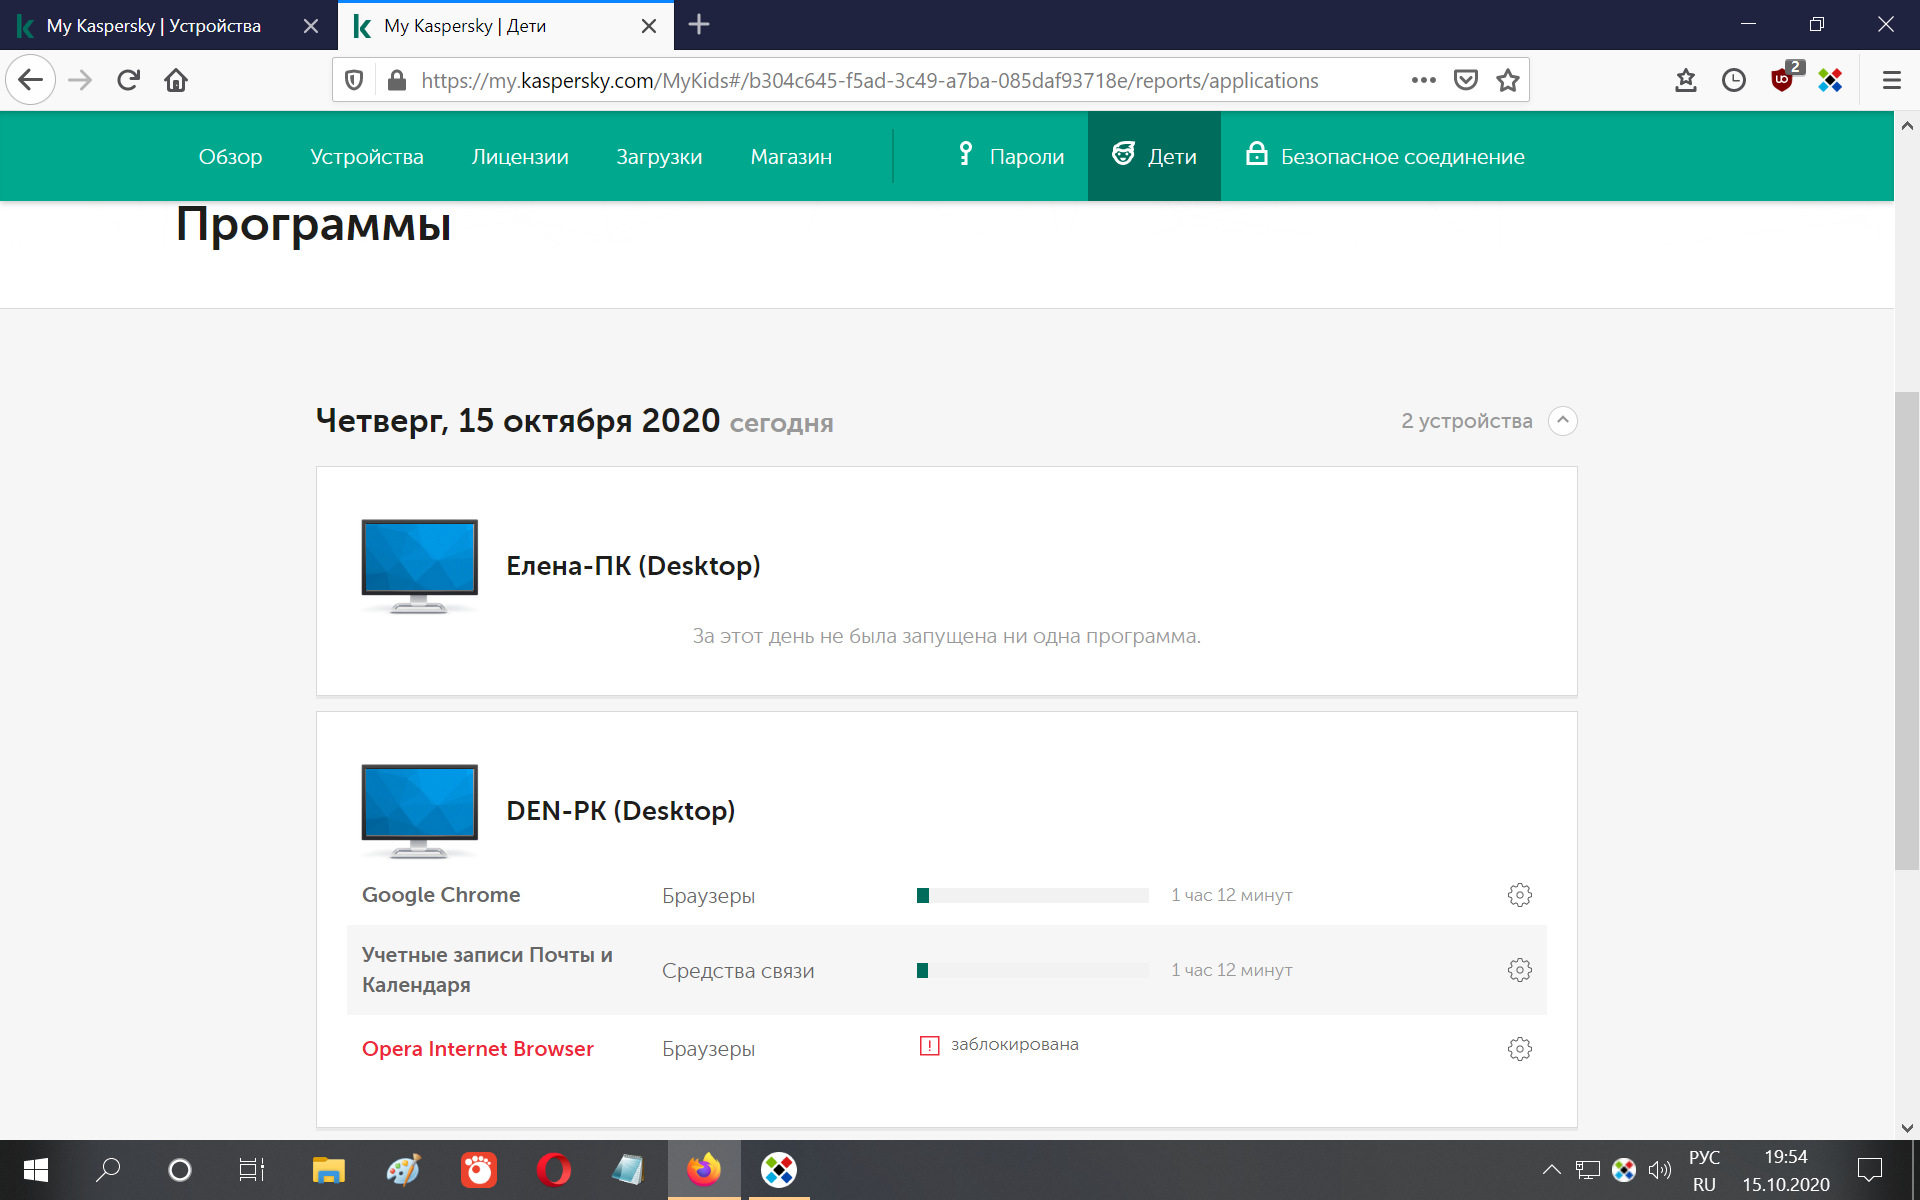Launch Opera from the Windows taskbar

pyautogui.click(x=554, y=1169)
